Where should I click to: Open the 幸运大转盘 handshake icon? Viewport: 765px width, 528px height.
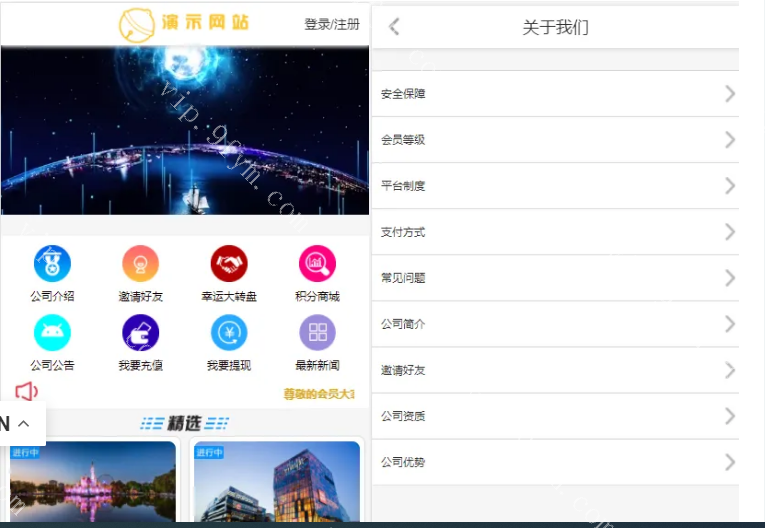[229, 264]
